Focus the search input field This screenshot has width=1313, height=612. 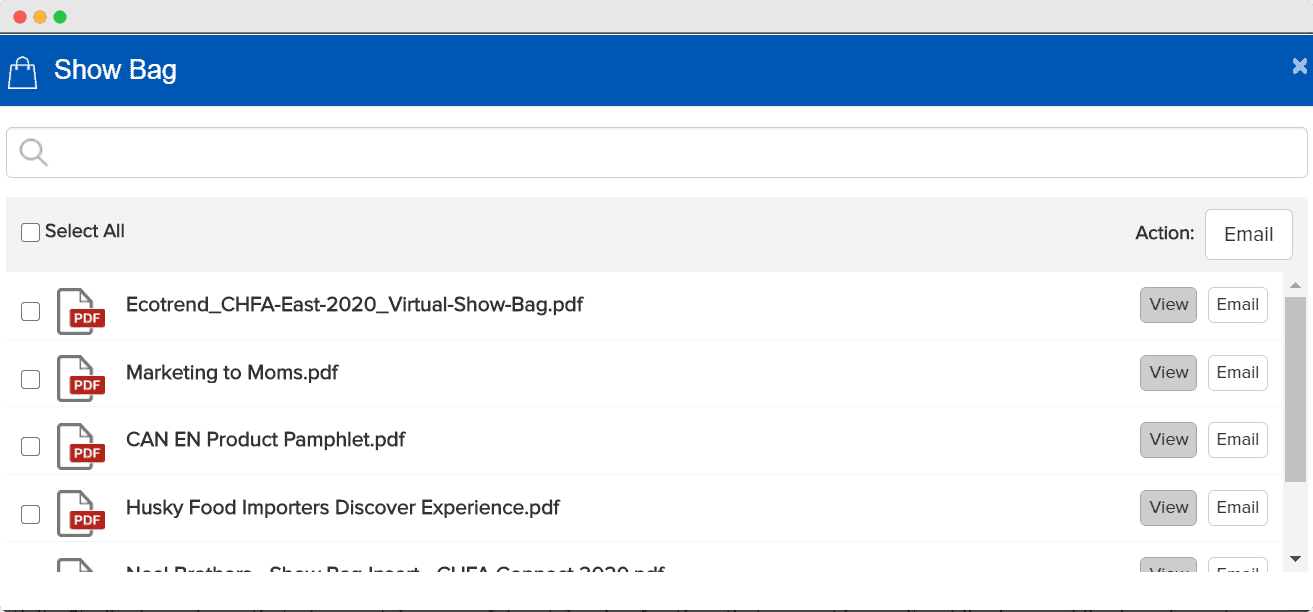pos(670,153)
